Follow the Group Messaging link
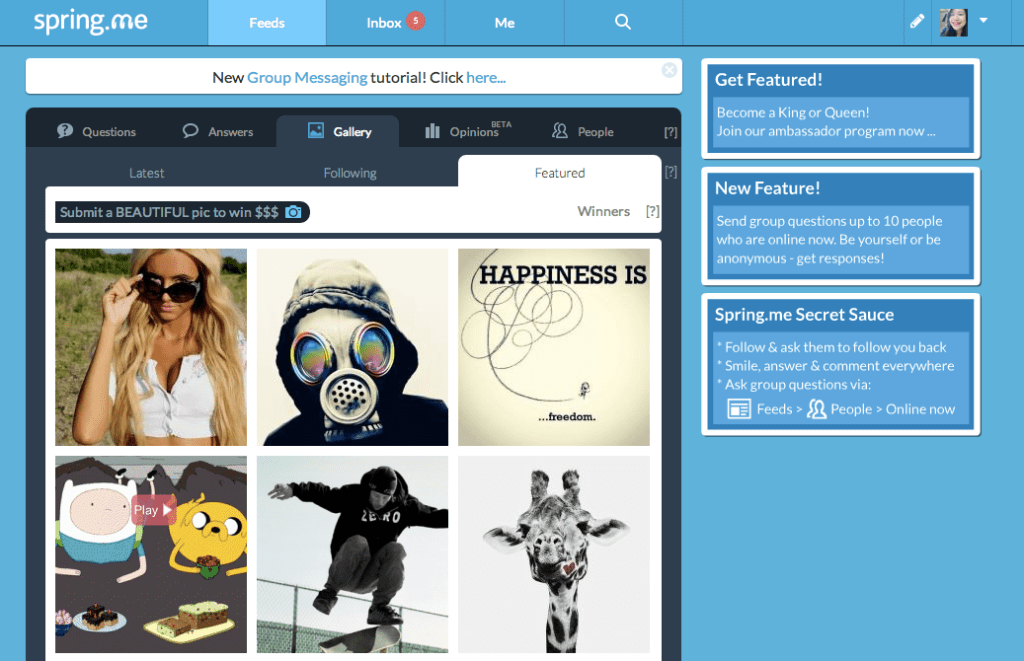This screenshot has height=661, width=1024. [308, 78]
